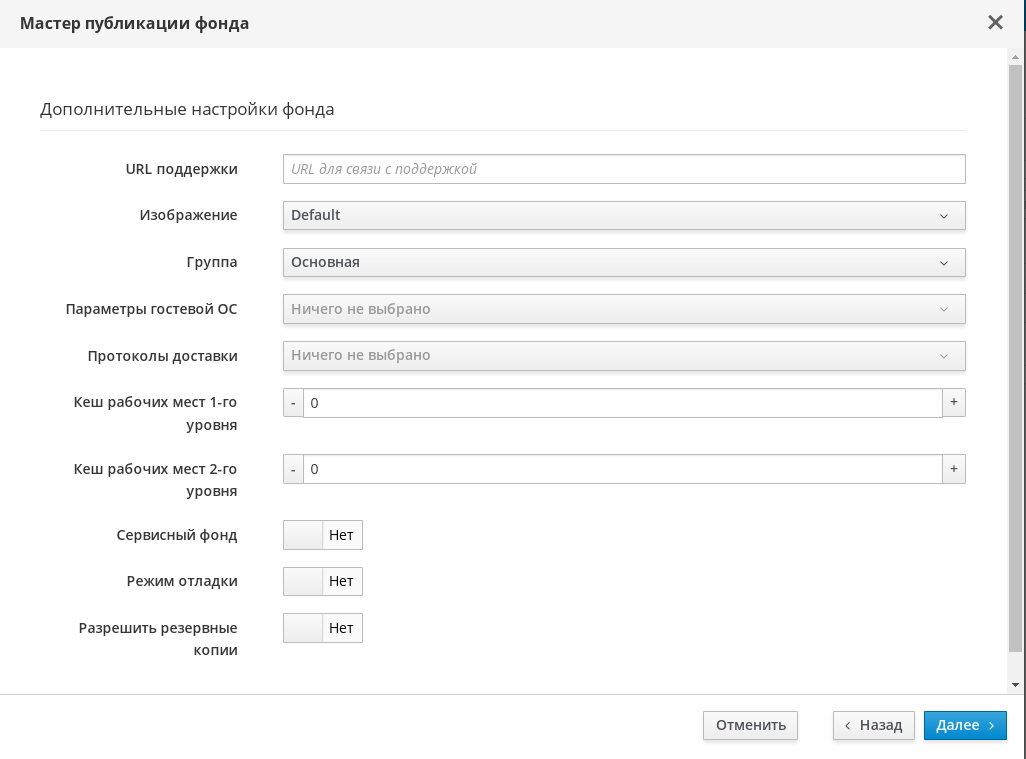This screenshot has width=1026, height=759.
Task: Toggle the Разрешить резервные копии switch
Action: tap(322, 628)
